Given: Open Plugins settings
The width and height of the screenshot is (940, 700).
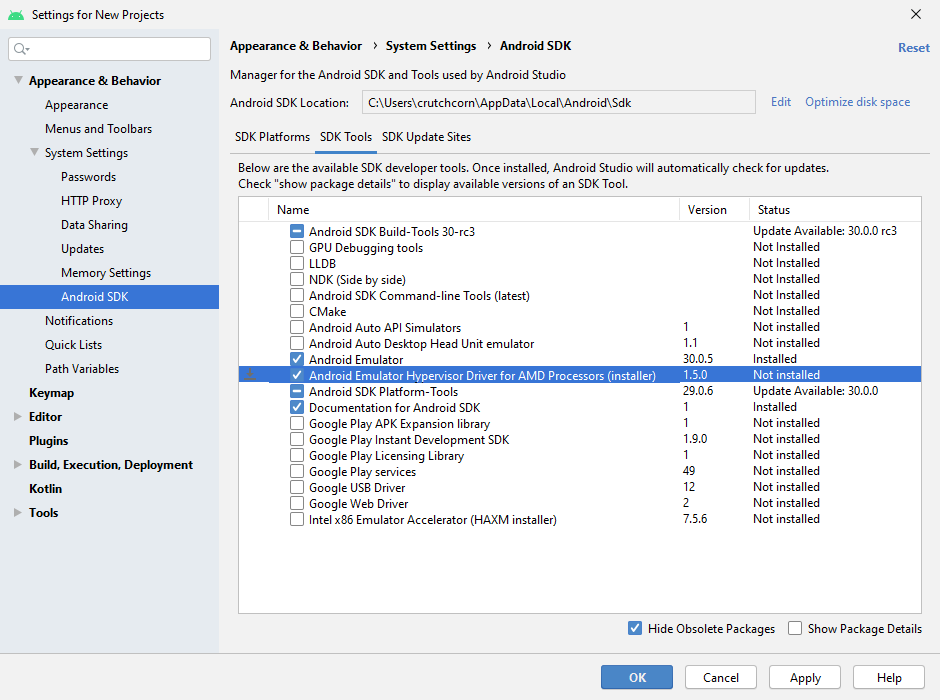Looking at the screenshot, I should [x=49, y=440].
